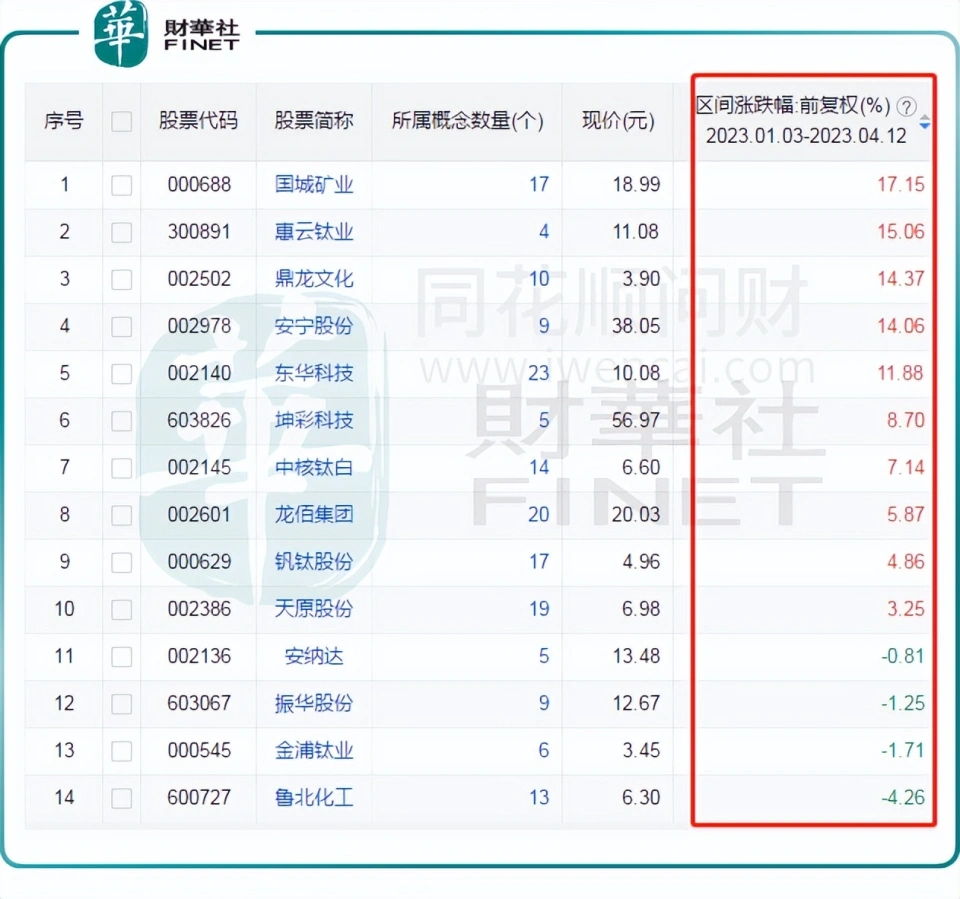Enable the checkbox for 鲁北化工 row
Viewport: 960px width, 899px height.
tap(122, 798)
